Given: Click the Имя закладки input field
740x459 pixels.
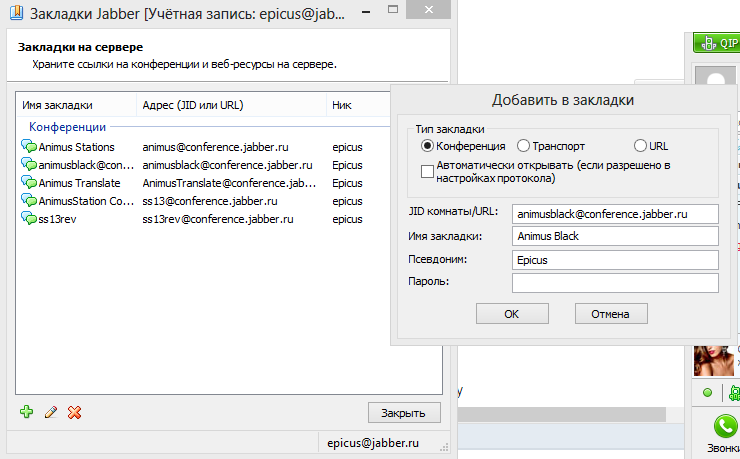Looking at the screenshot, I should tap(615, 236).
